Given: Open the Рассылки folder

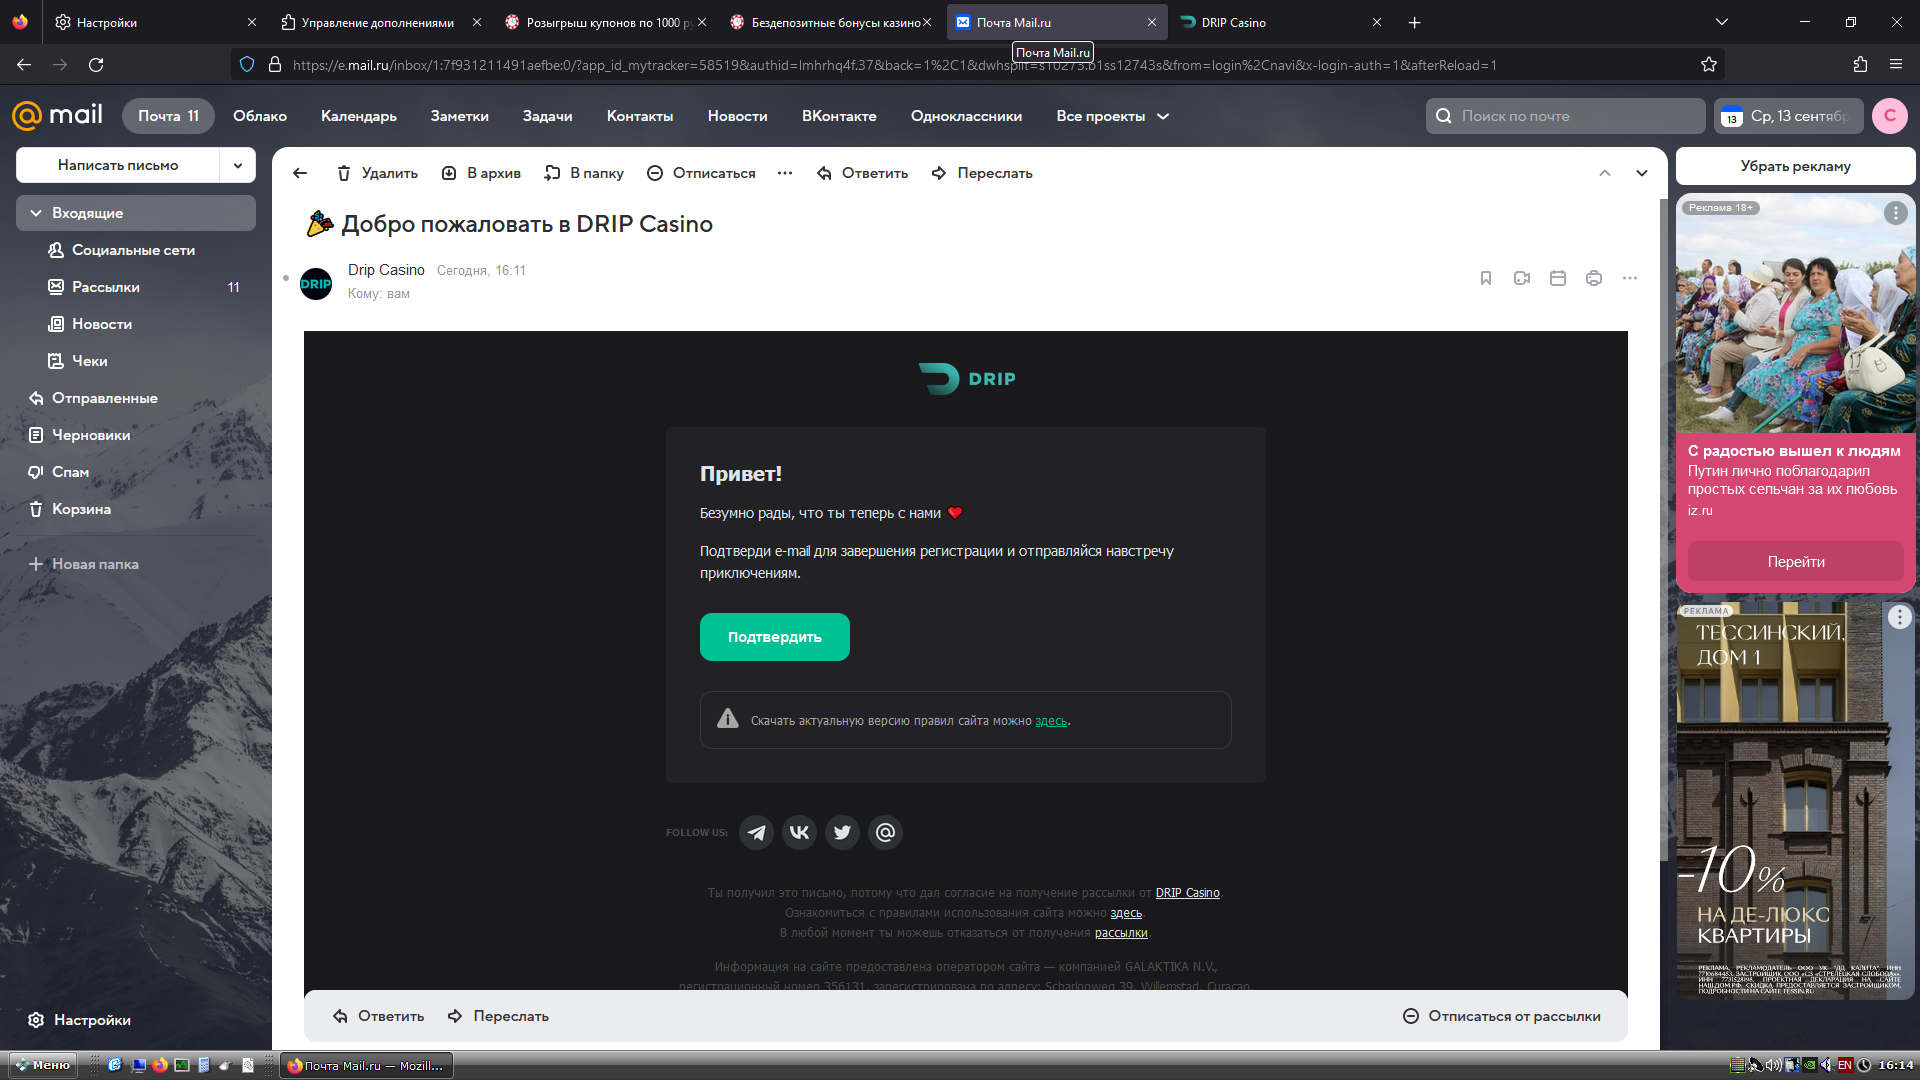Looking at the screenshot, I should (x=135, y=287).
